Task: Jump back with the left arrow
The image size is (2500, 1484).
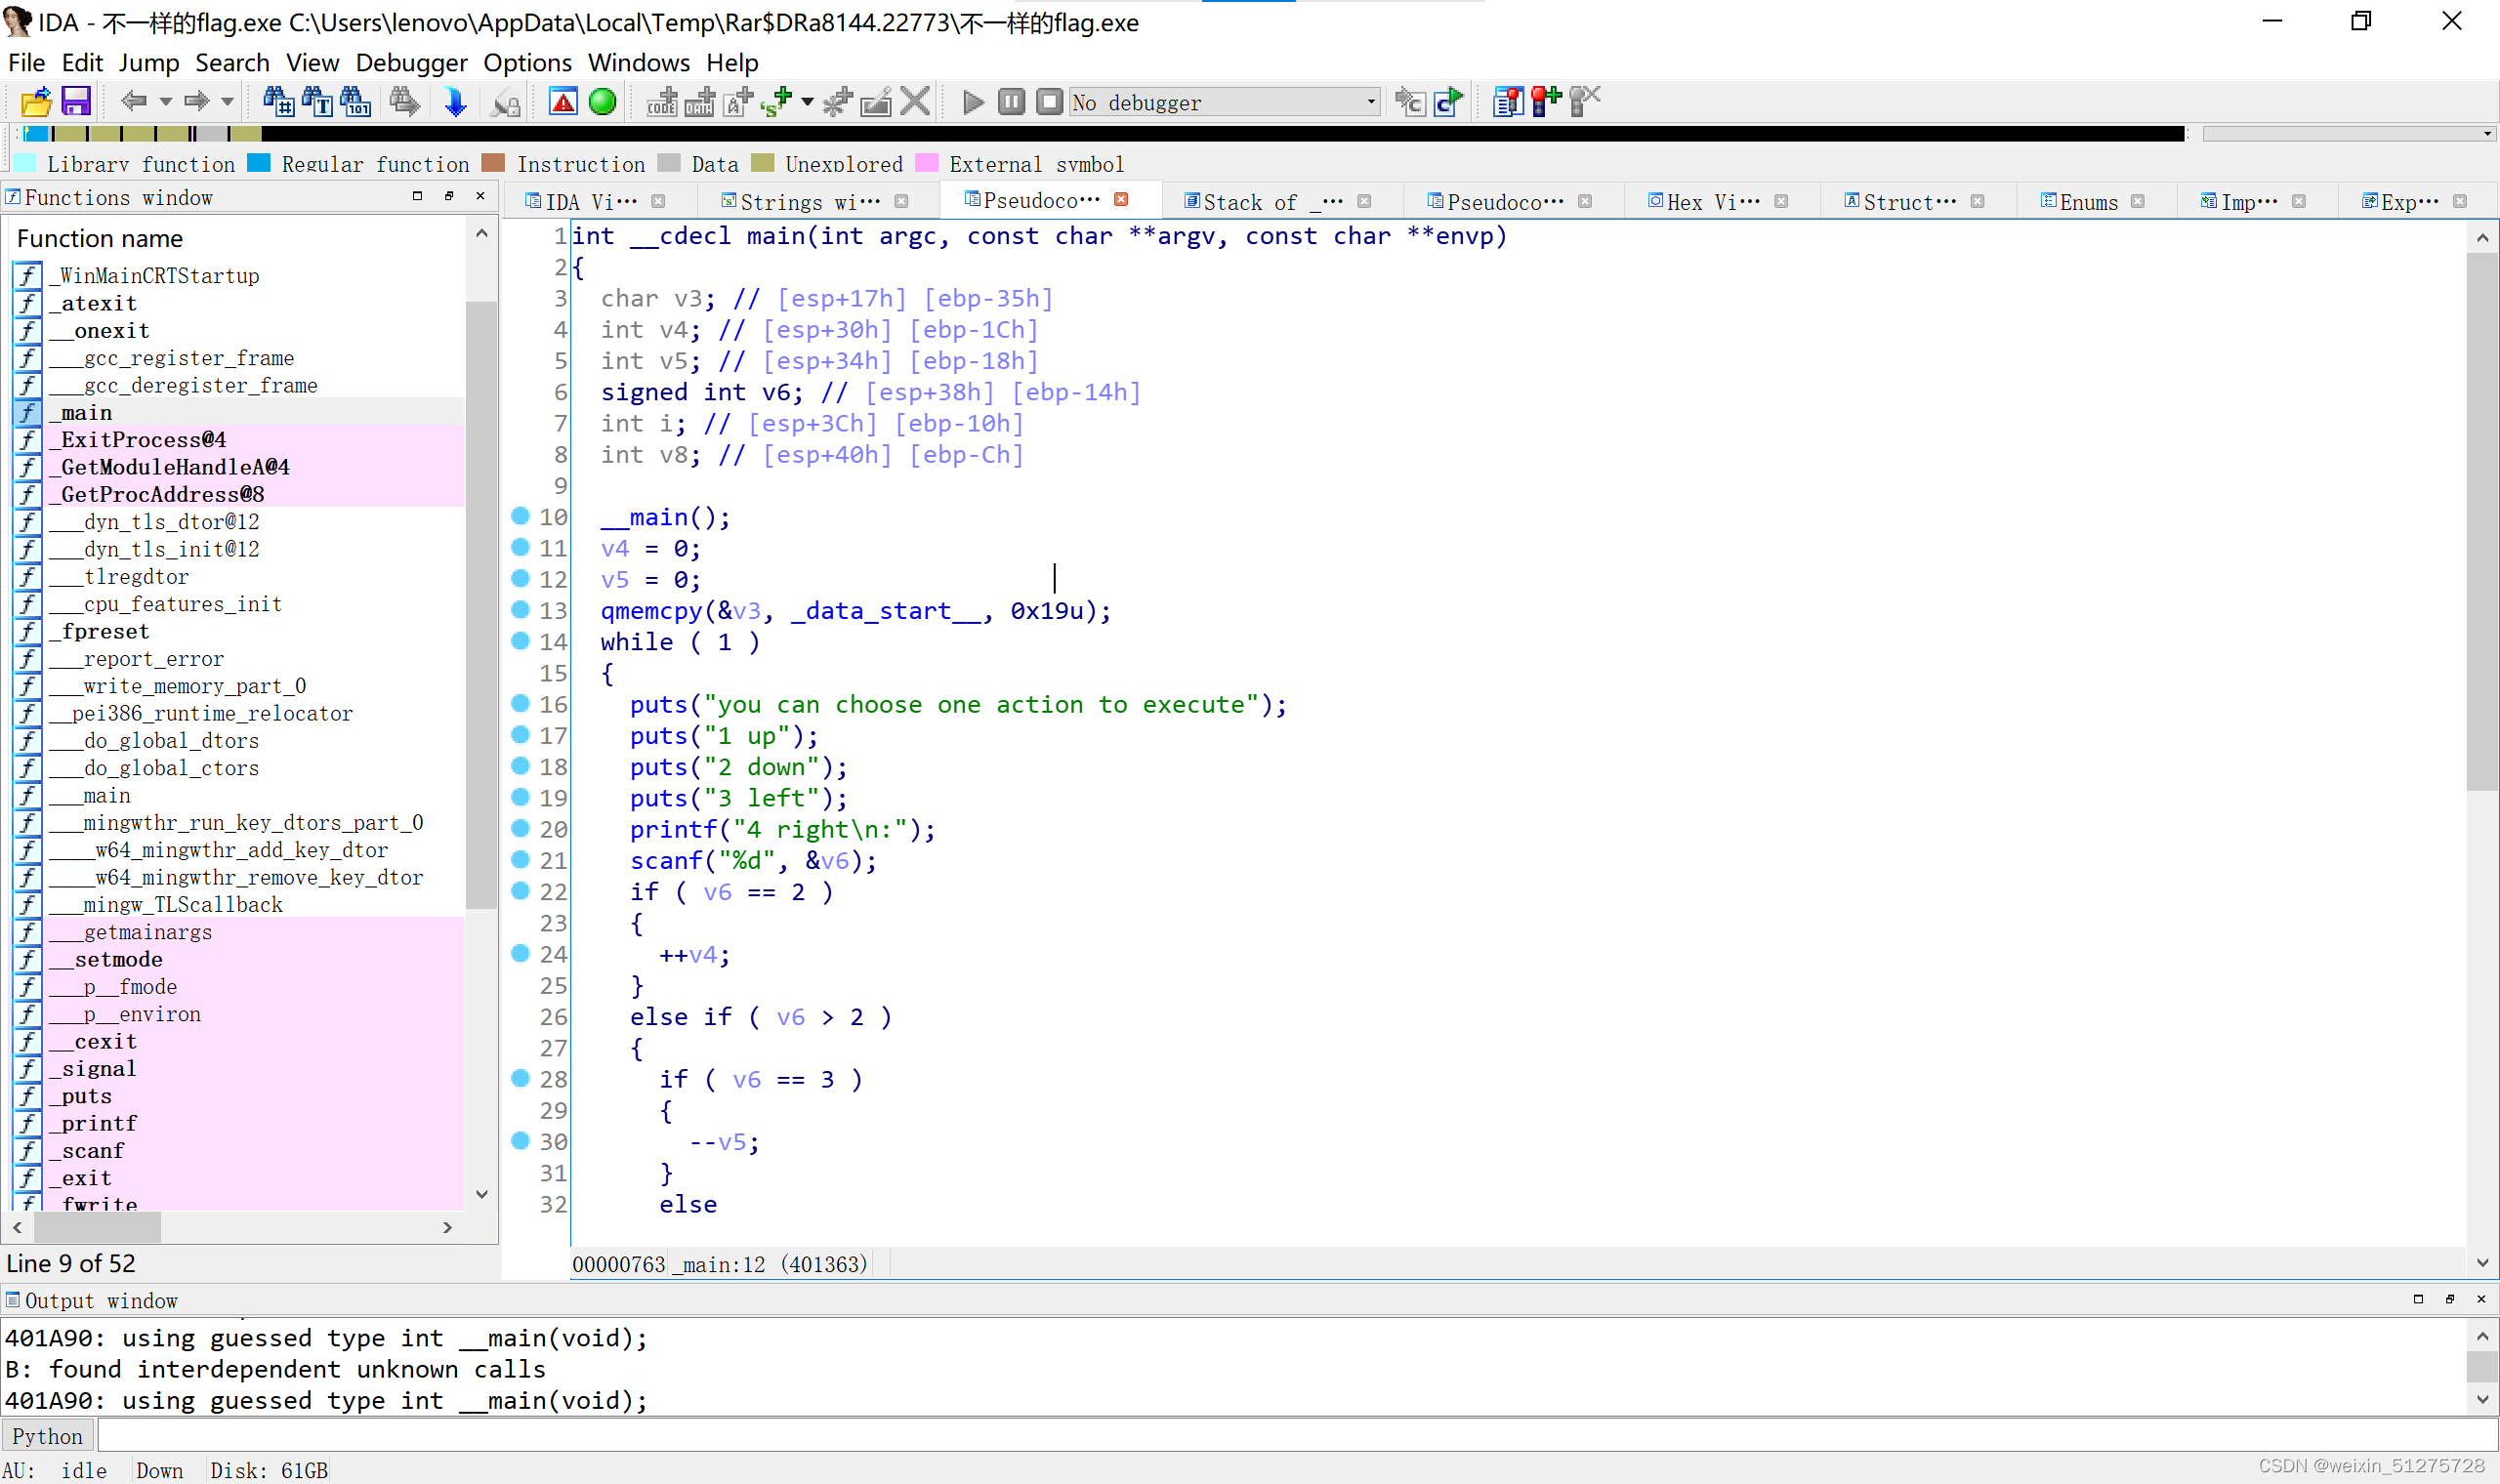Action: click(133, 102)
